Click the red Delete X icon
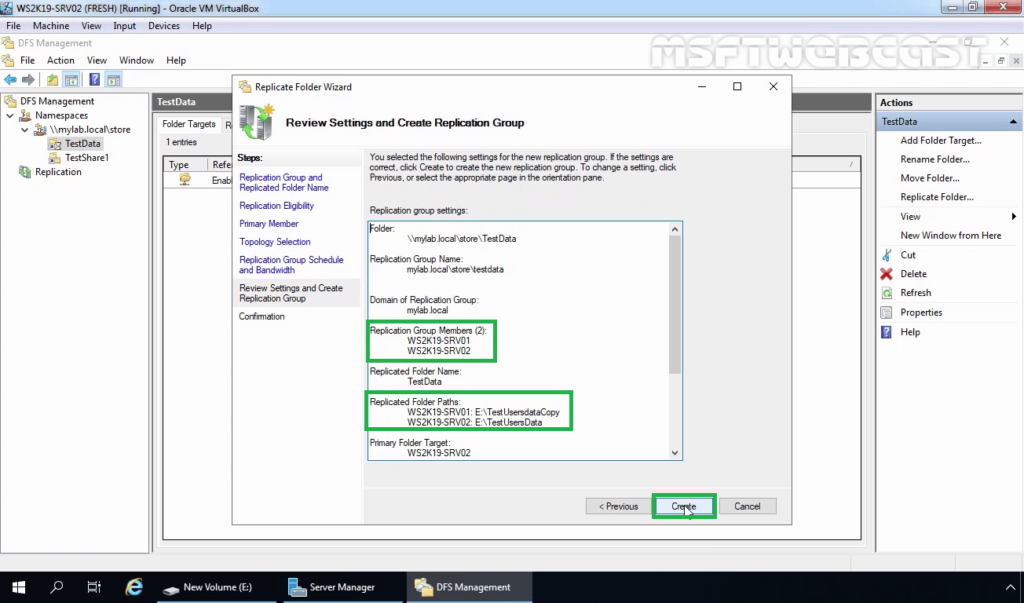 [886, 274]
